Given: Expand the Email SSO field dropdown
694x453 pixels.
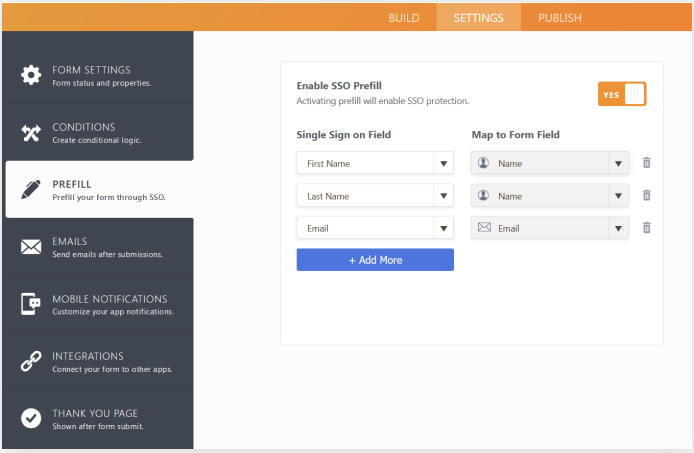Looking at the screenshot, I should tap(443, 228).
